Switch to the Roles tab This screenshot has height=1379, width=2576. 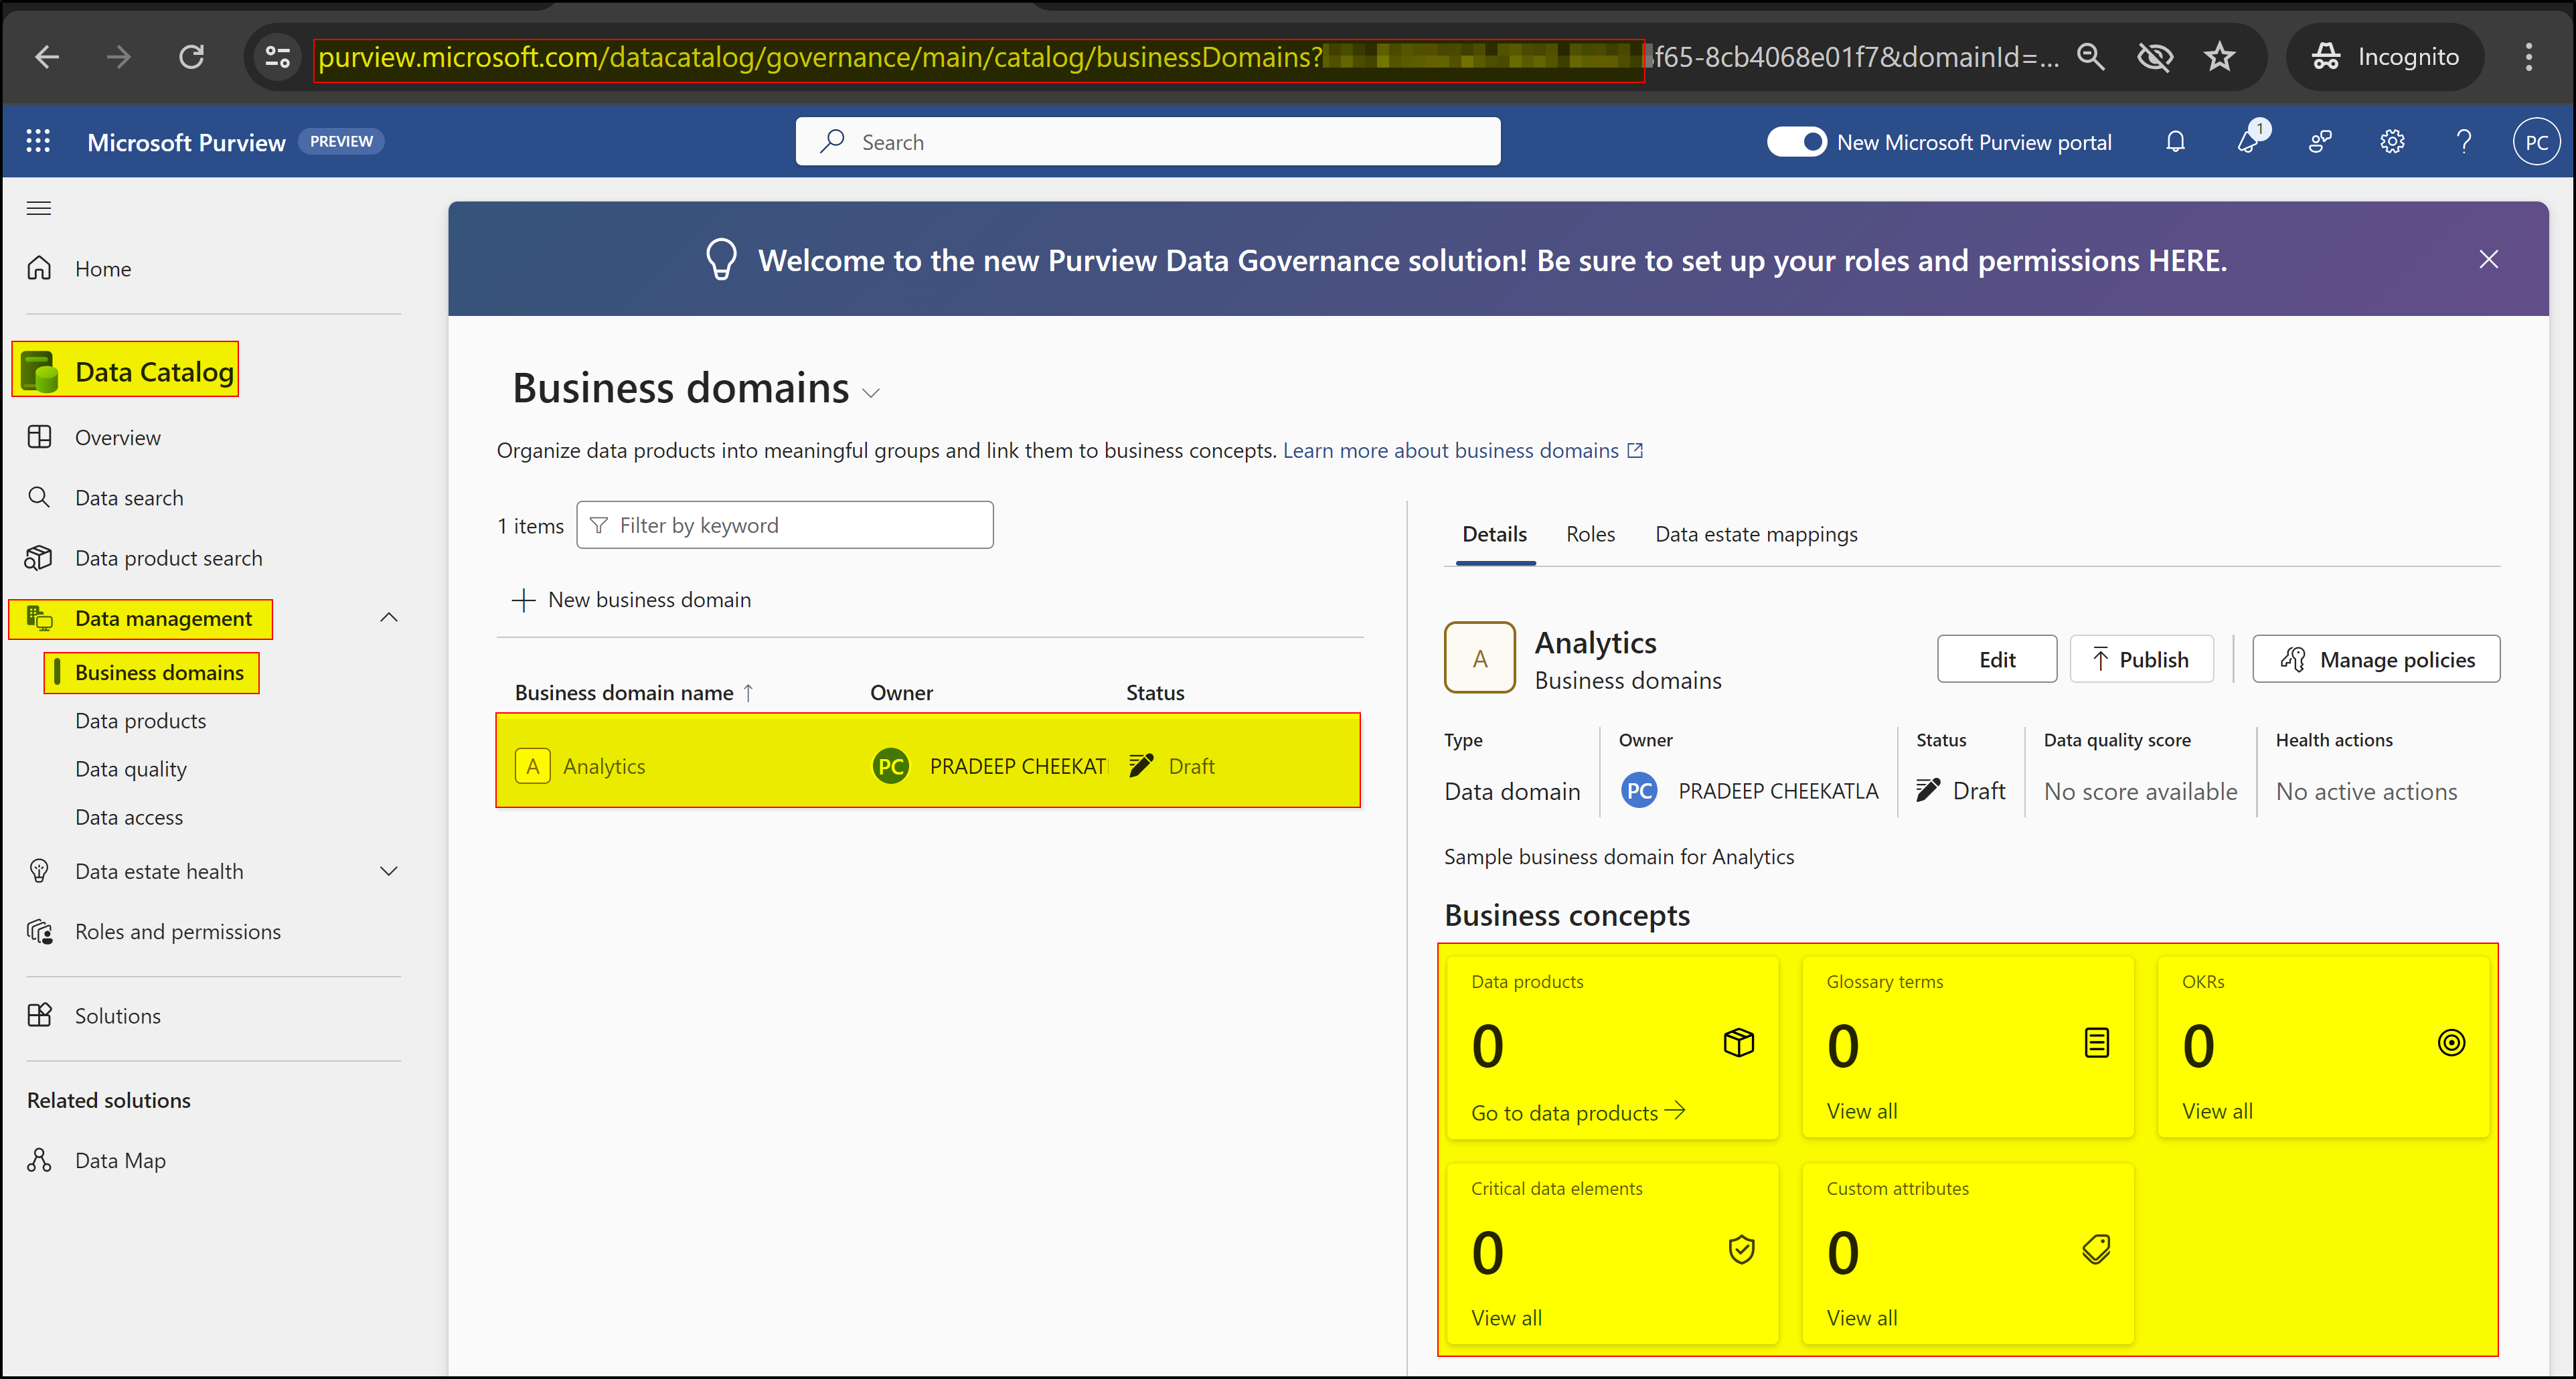coord(1590,534)
